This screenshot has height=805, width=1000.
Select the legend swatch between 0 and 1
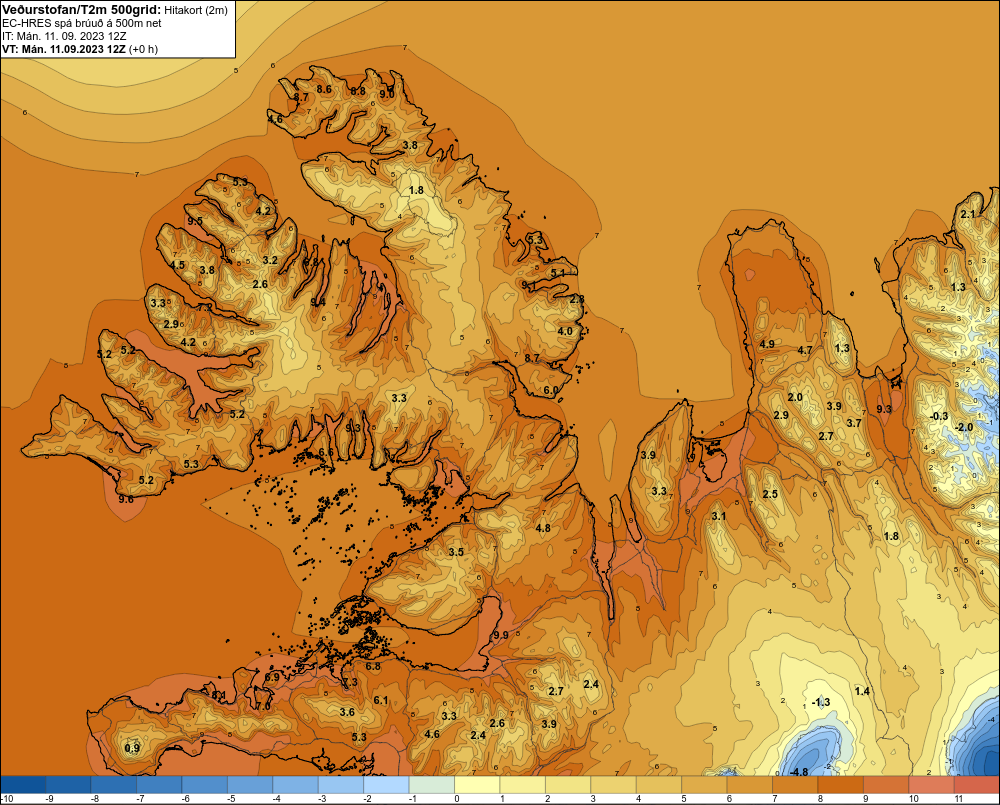pyautogui.click(x=477, y=785)
